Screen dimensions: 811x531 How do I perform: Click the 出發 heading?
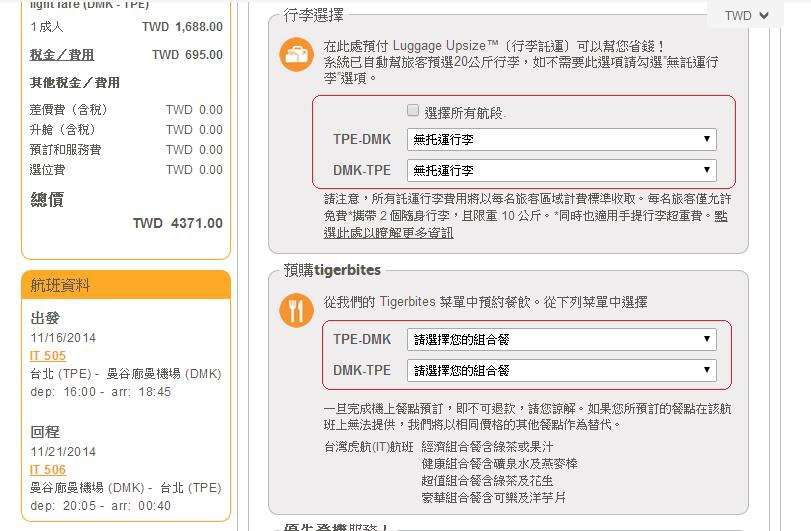(x=45, y=318)
